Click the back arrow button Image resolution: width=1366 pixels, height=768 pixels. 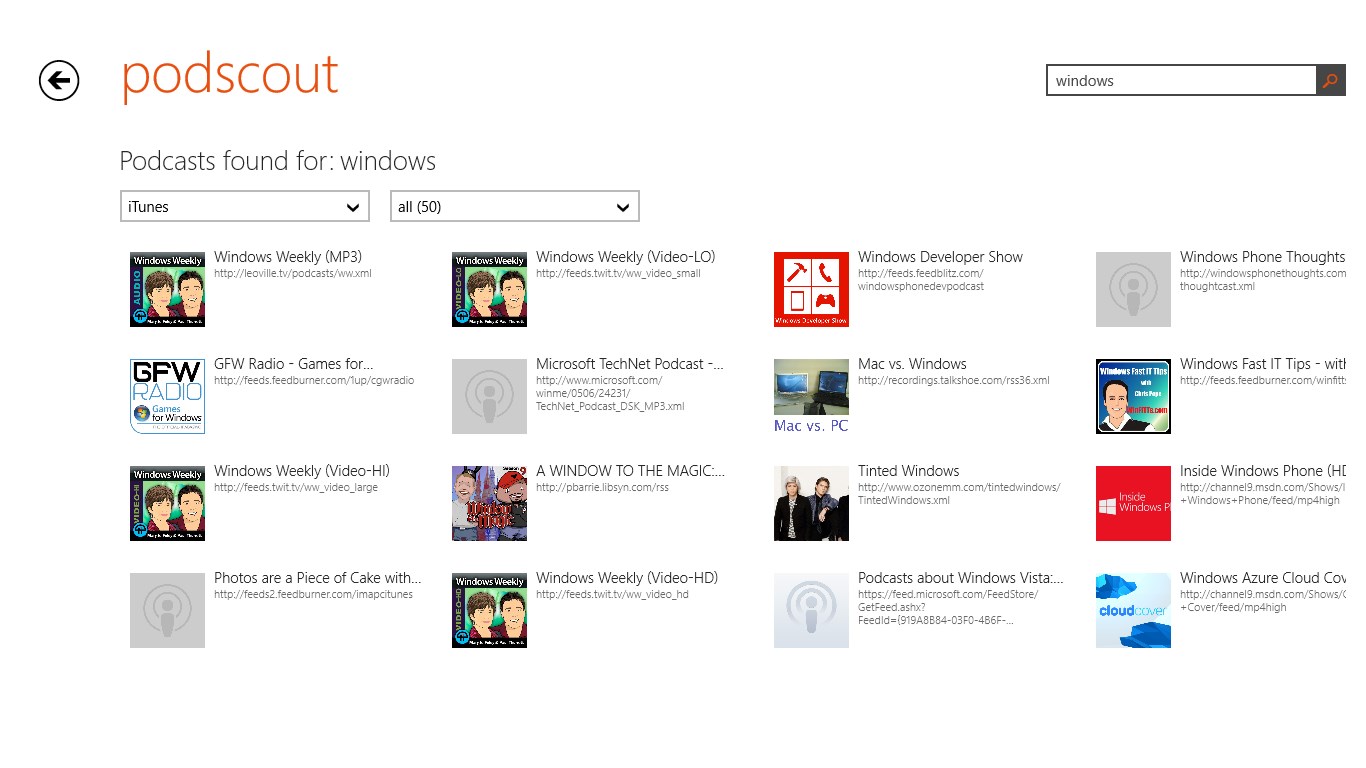point(59,80)
